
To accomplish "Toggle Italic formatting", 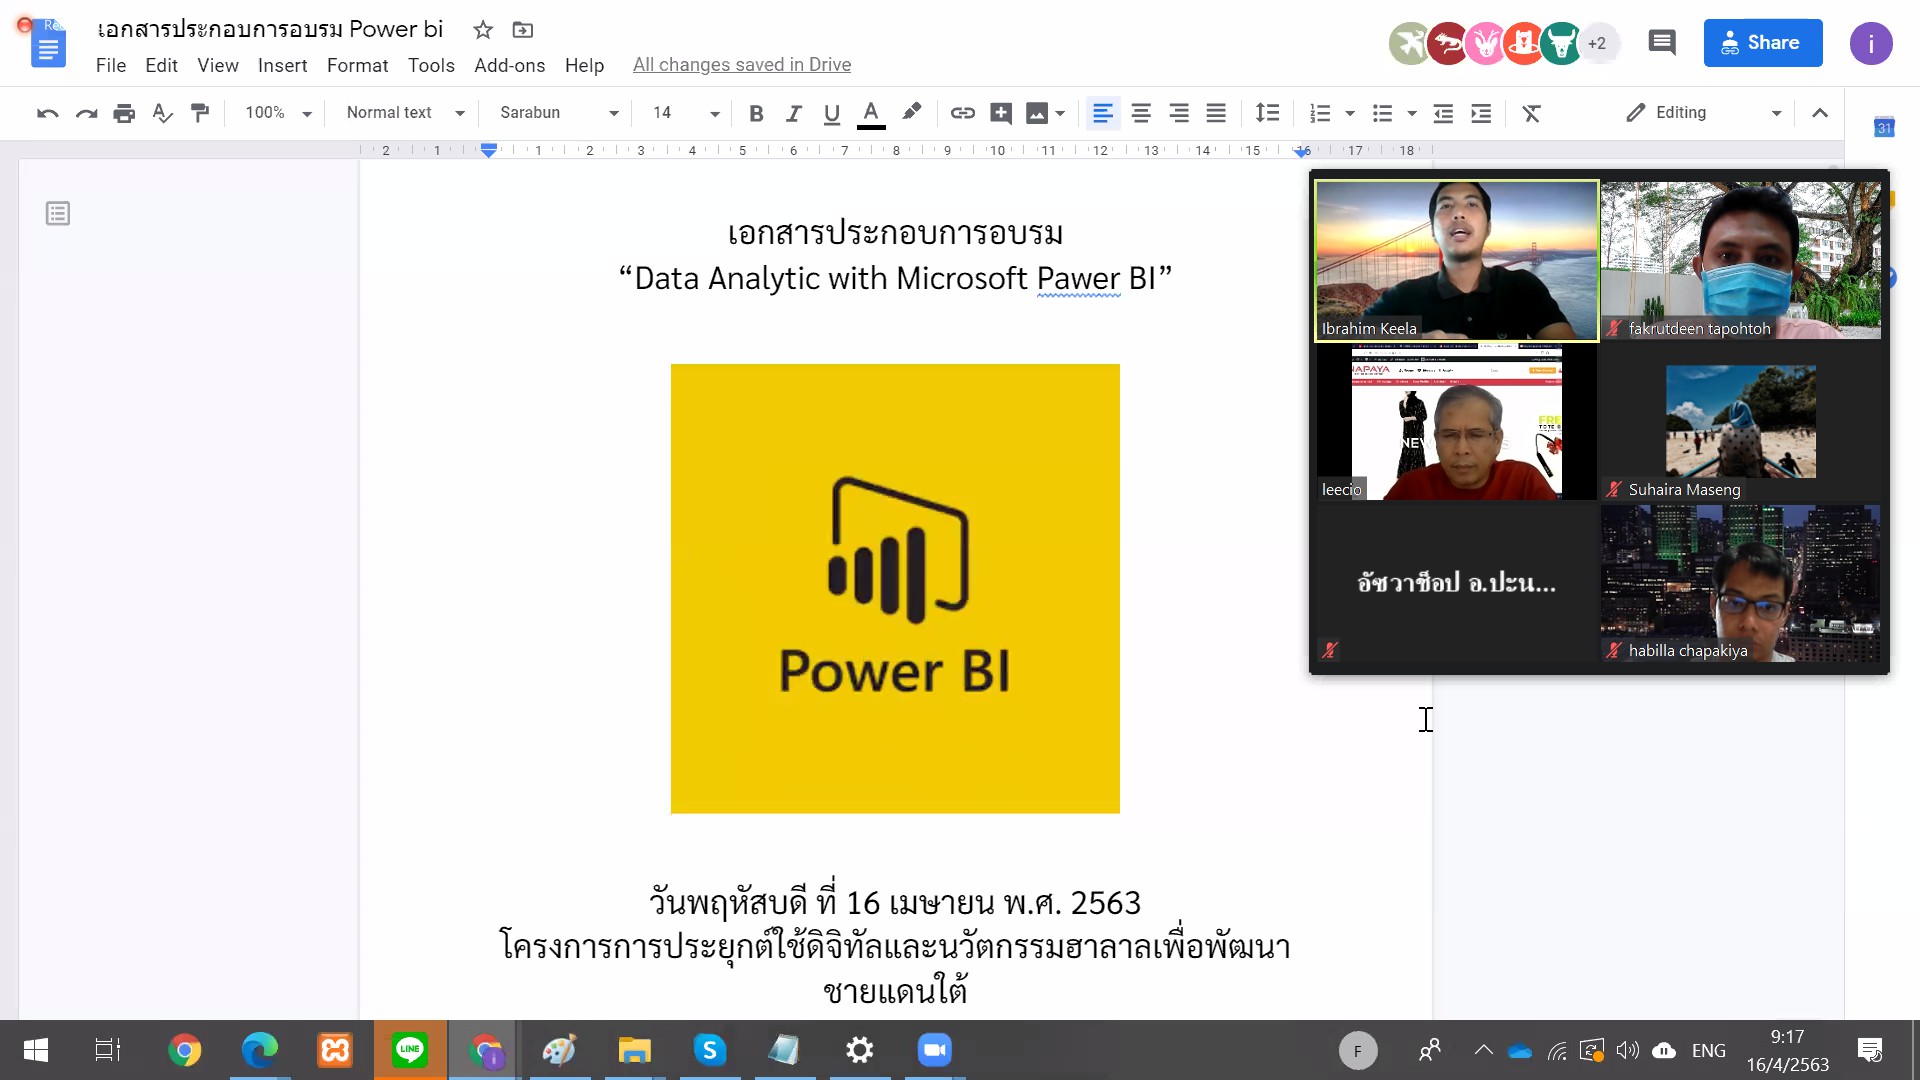I will [x=794, y=113].
